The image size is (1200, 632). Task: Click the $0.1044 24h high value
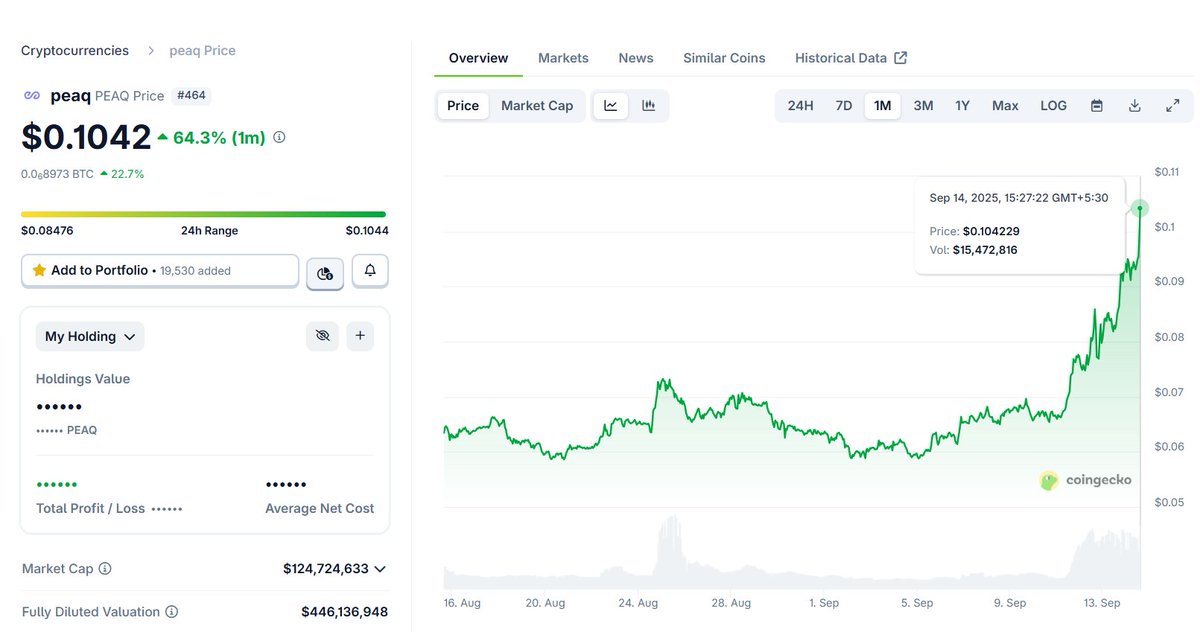tap(367, 230)
